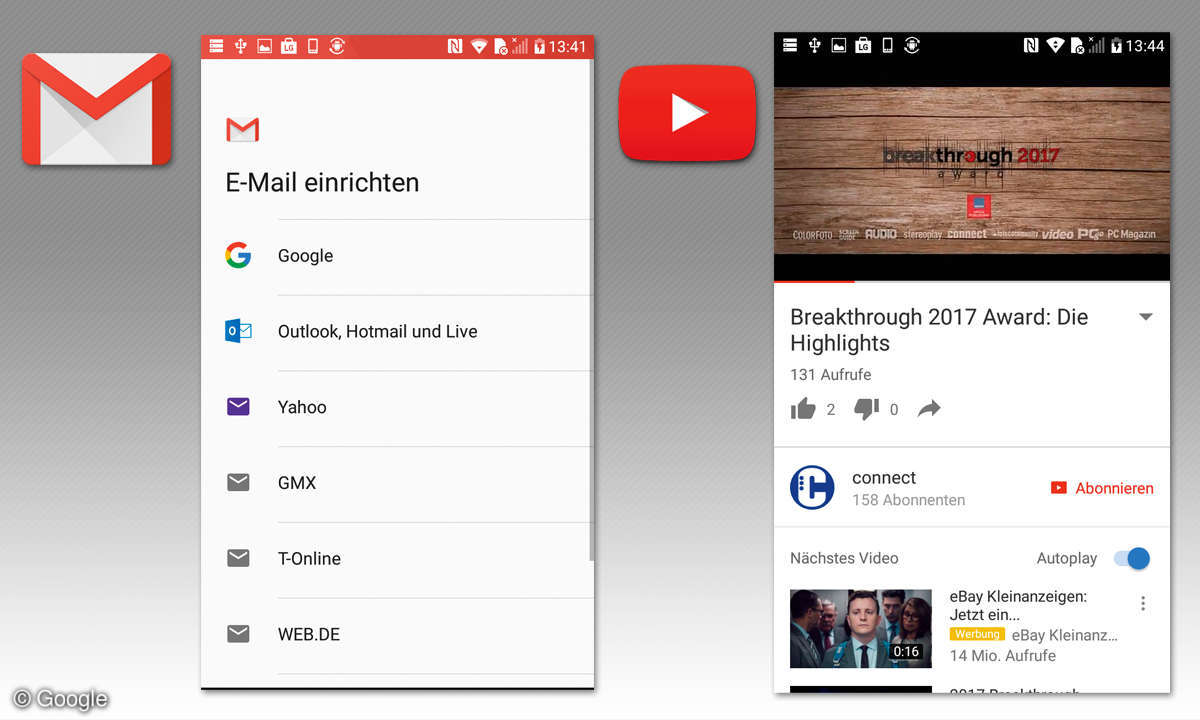Tap the grey envelope icon beside WEB.DE

pos(238,634)
